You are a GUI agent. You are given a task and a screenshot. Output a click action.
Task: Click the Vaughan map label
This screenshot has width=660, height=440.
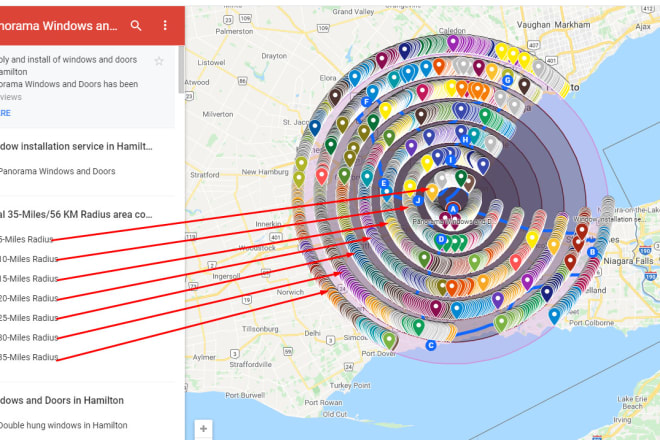533,25
